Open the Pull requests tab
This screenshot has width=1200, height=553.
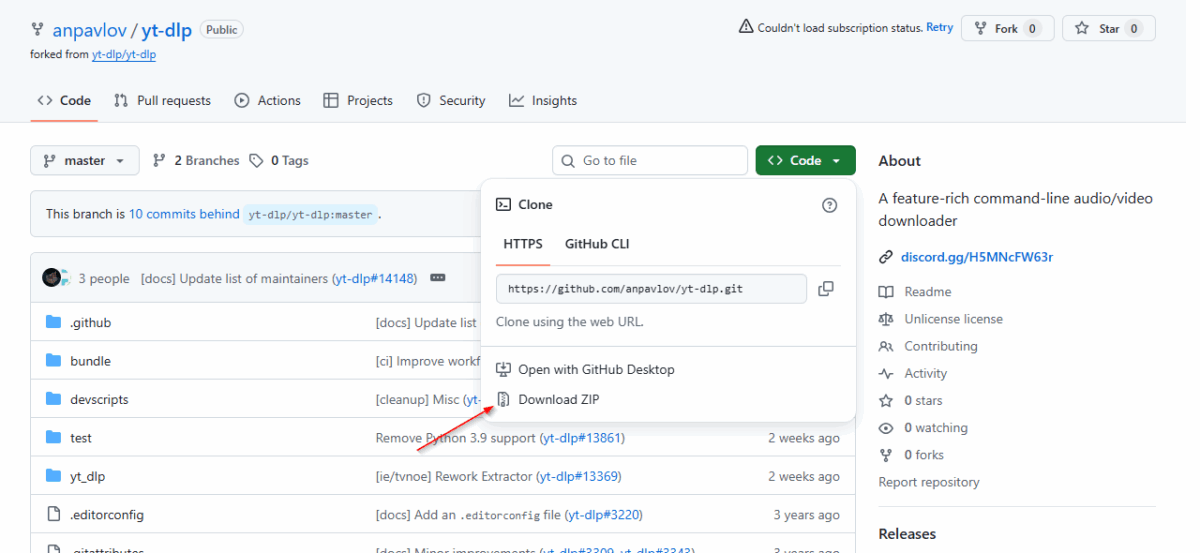pos(162,101)
